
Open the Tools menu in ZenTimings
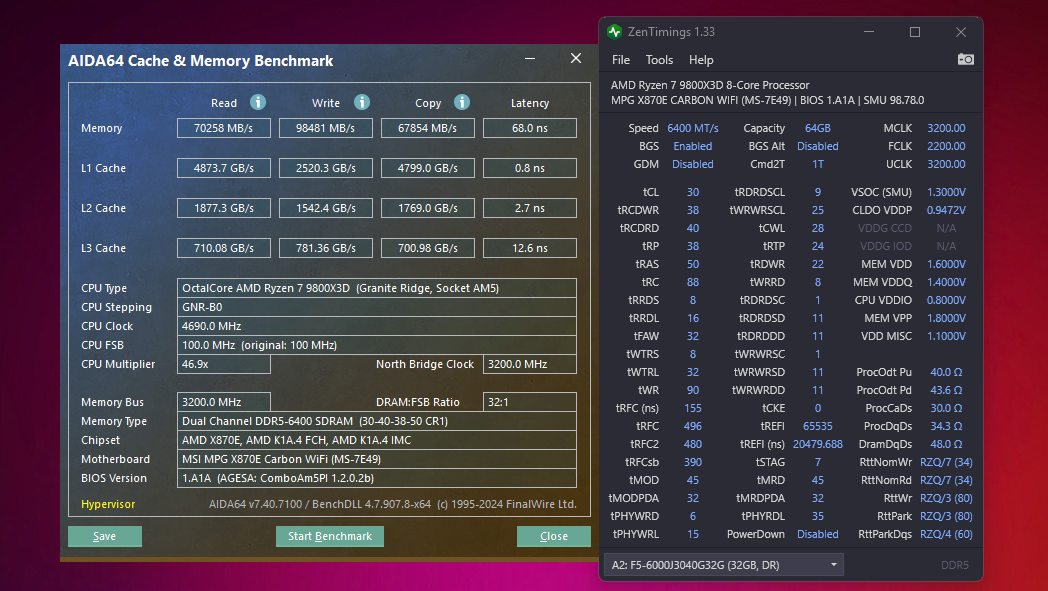(659, 60)
